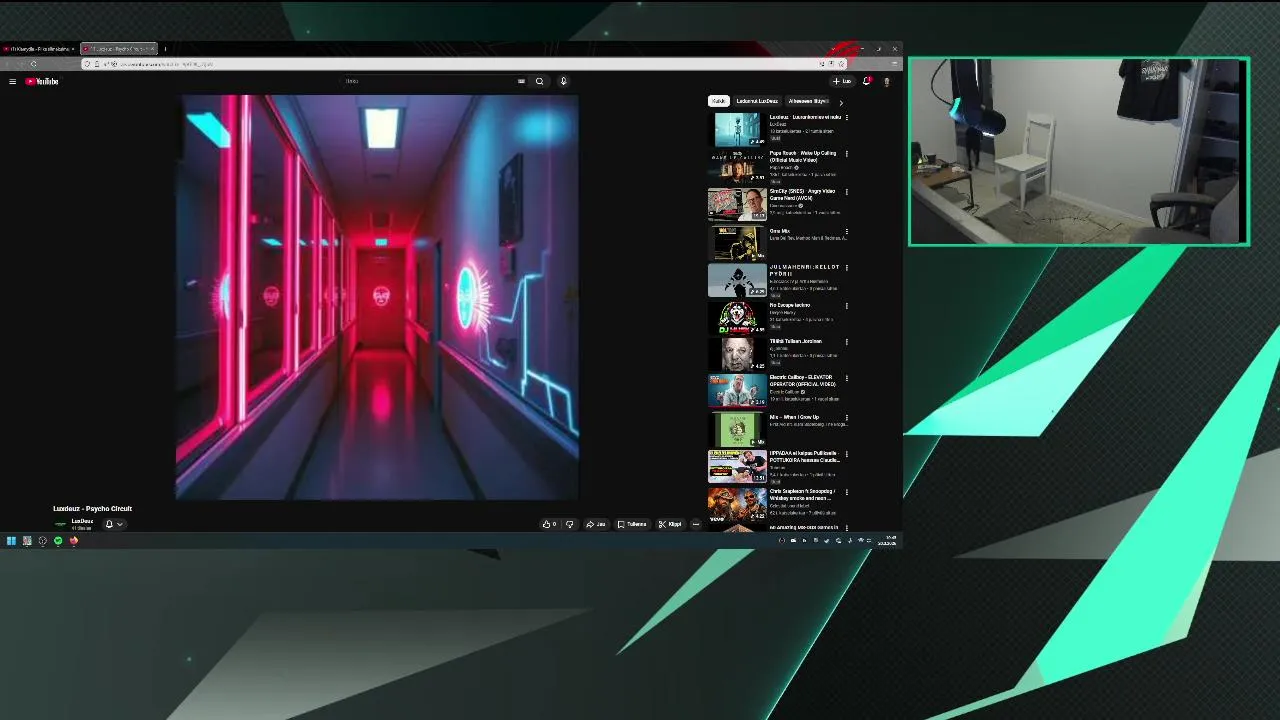Switch to the first browser tab
Screen dimensions: 1280x720
pos(39,48)
